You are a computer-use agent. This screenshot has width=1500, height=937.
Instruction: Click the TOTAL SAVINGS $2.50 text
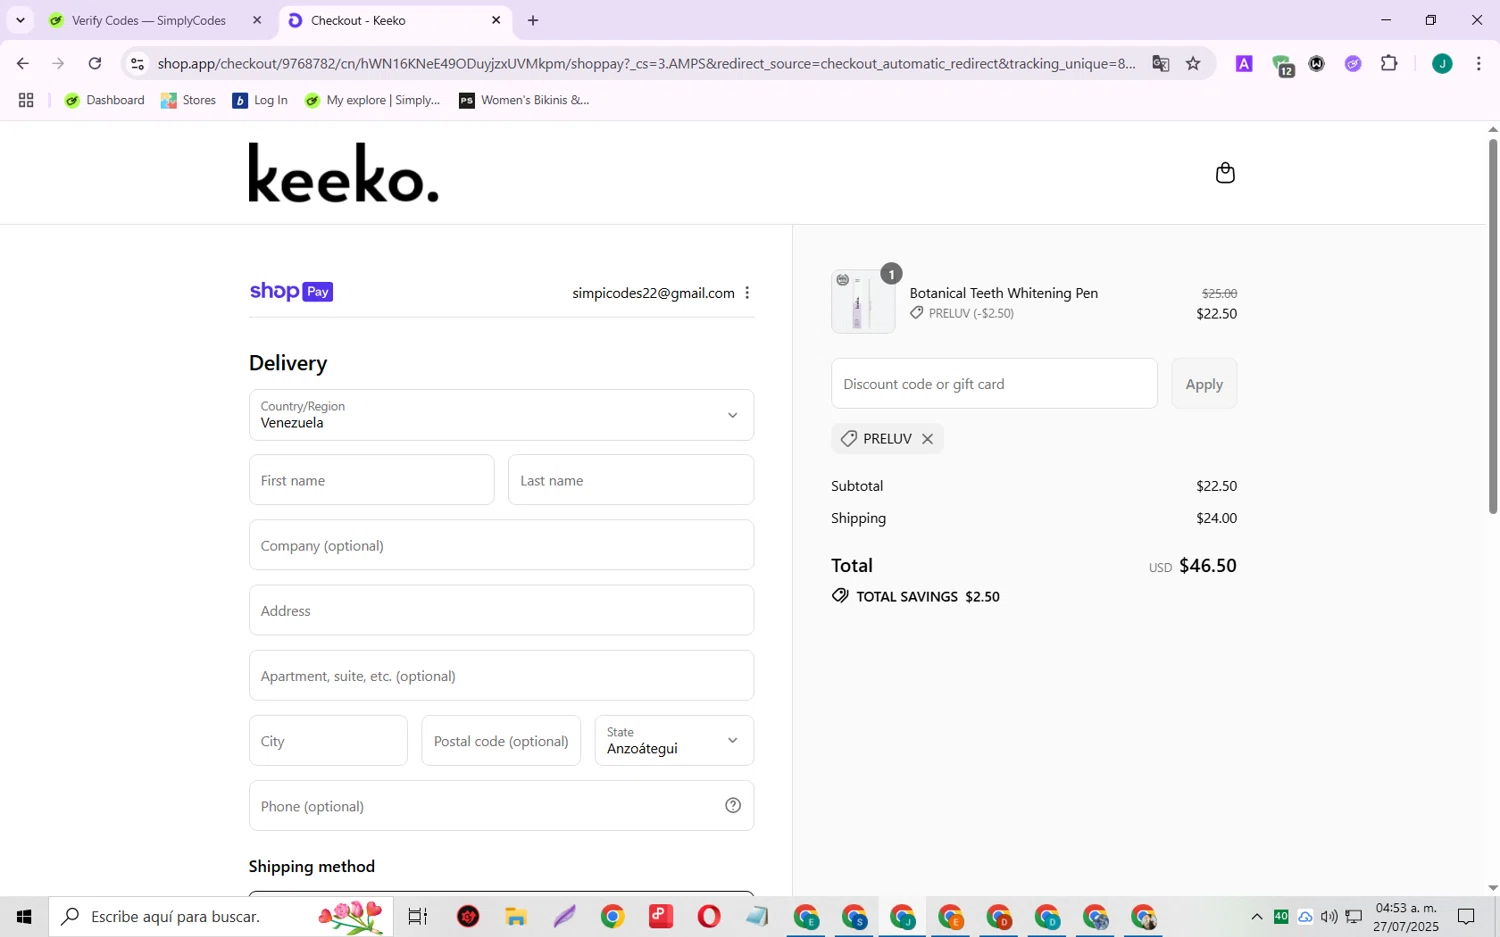point(928,596)
